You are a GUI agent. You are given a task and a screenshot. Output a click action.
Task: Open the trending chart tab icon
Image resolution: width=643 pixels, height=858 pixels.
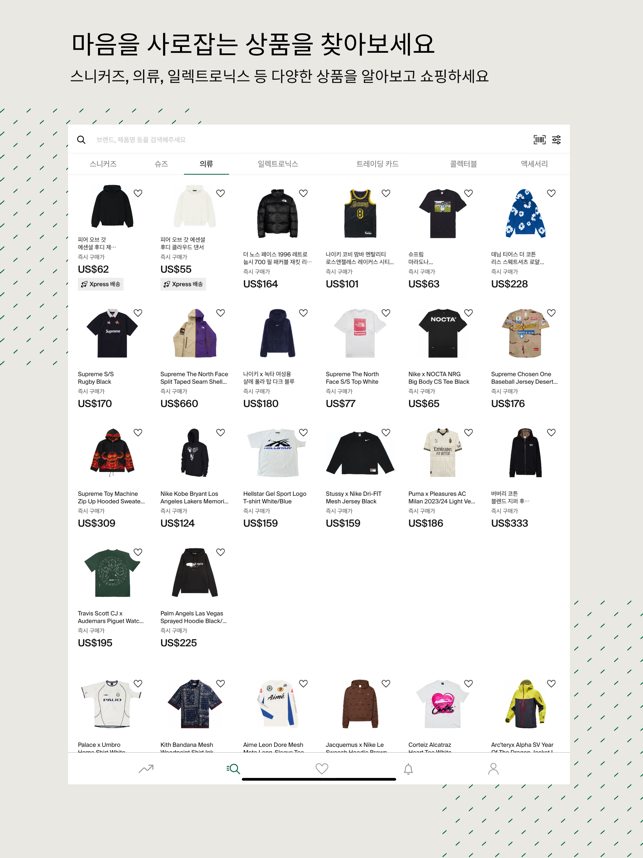click(x=146, y=769)
